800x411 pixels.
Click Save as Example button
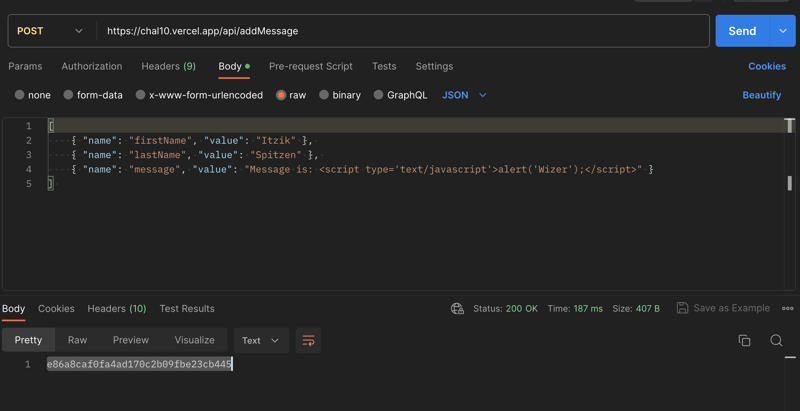pyautogui.click(x=723, y=308)
